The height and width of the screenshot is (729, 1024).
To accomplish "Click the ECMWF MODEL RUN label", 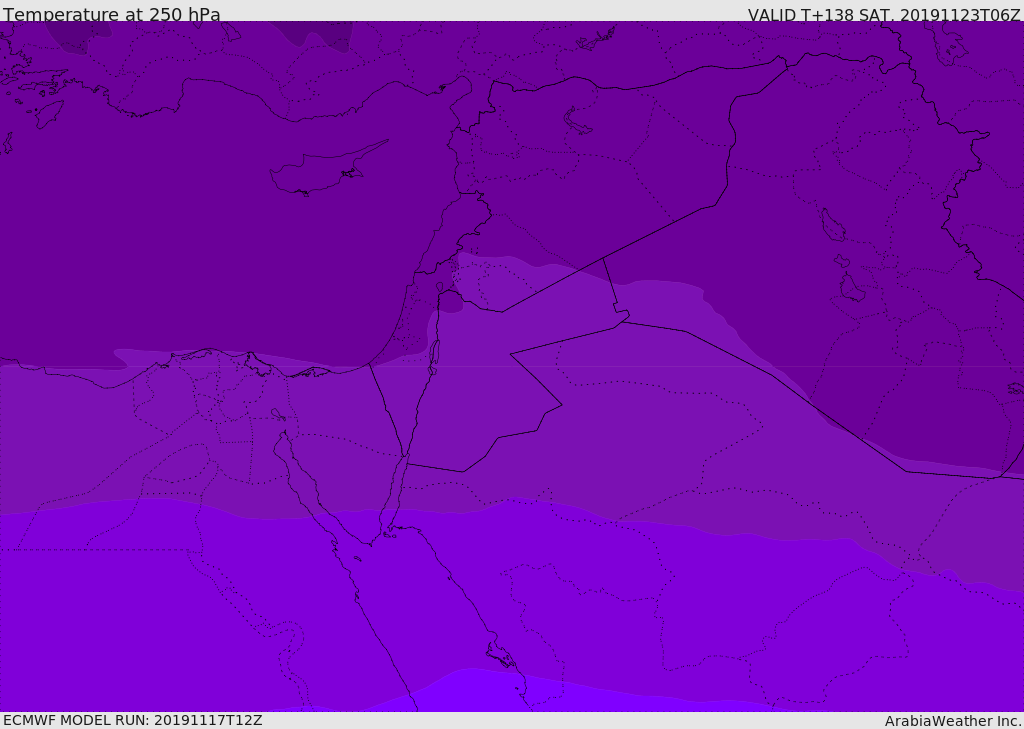I will coord(132,720).
